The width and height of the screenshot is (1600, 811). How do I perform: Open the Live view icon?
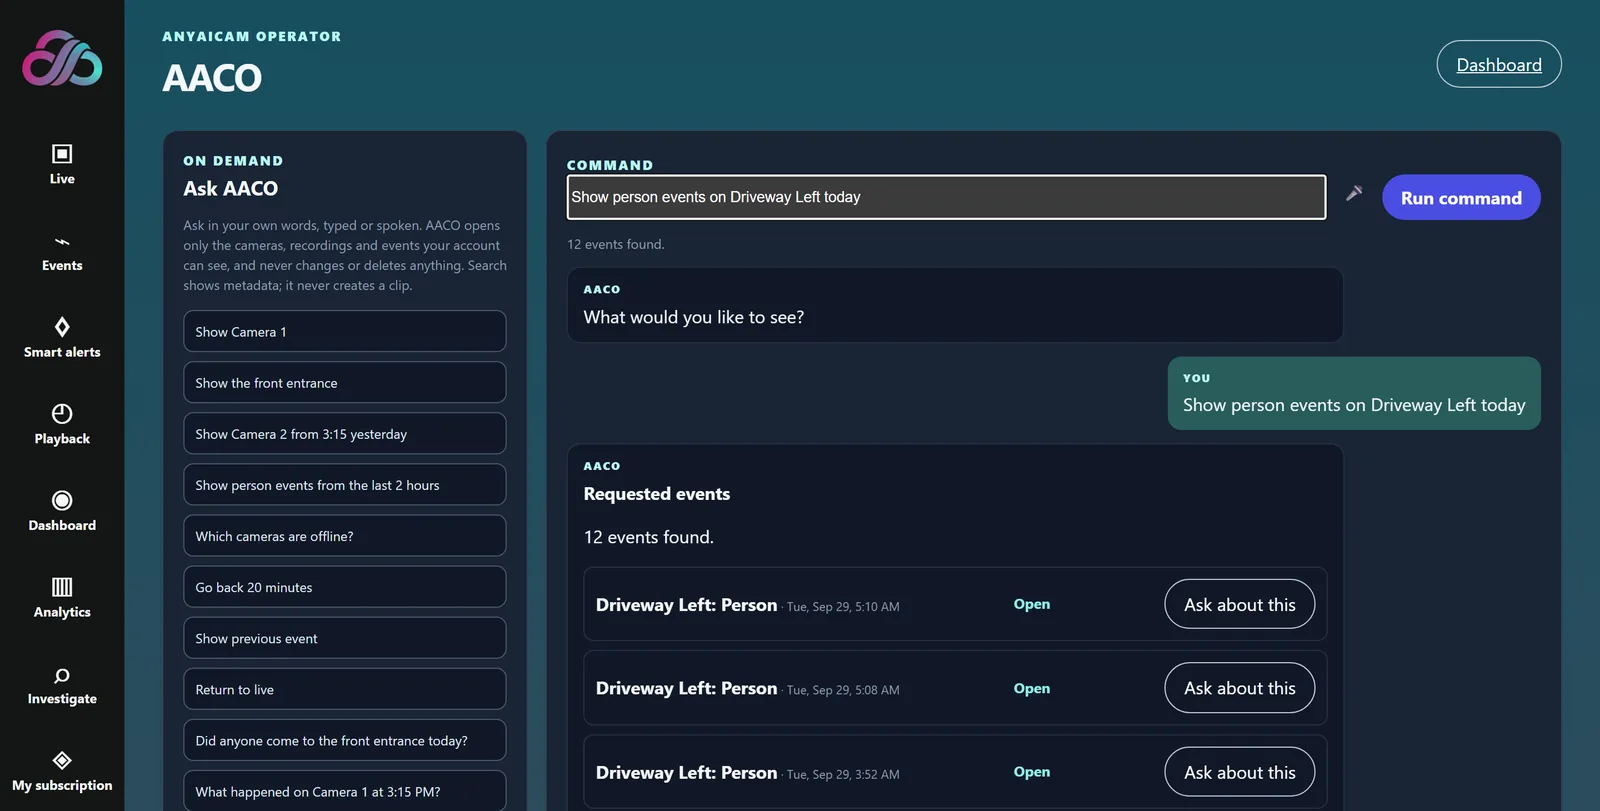coord(62,153)
